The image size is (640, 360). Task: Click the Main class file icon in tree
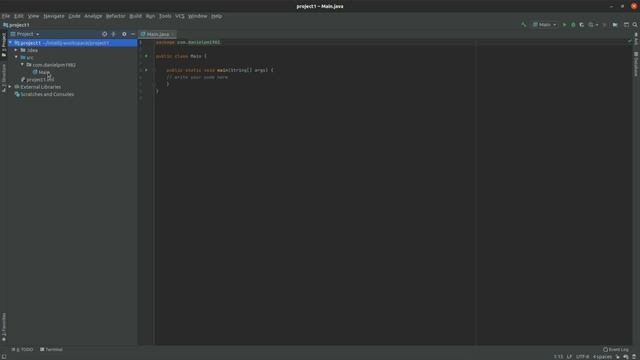pyautogui.click(x=35, y=72)
